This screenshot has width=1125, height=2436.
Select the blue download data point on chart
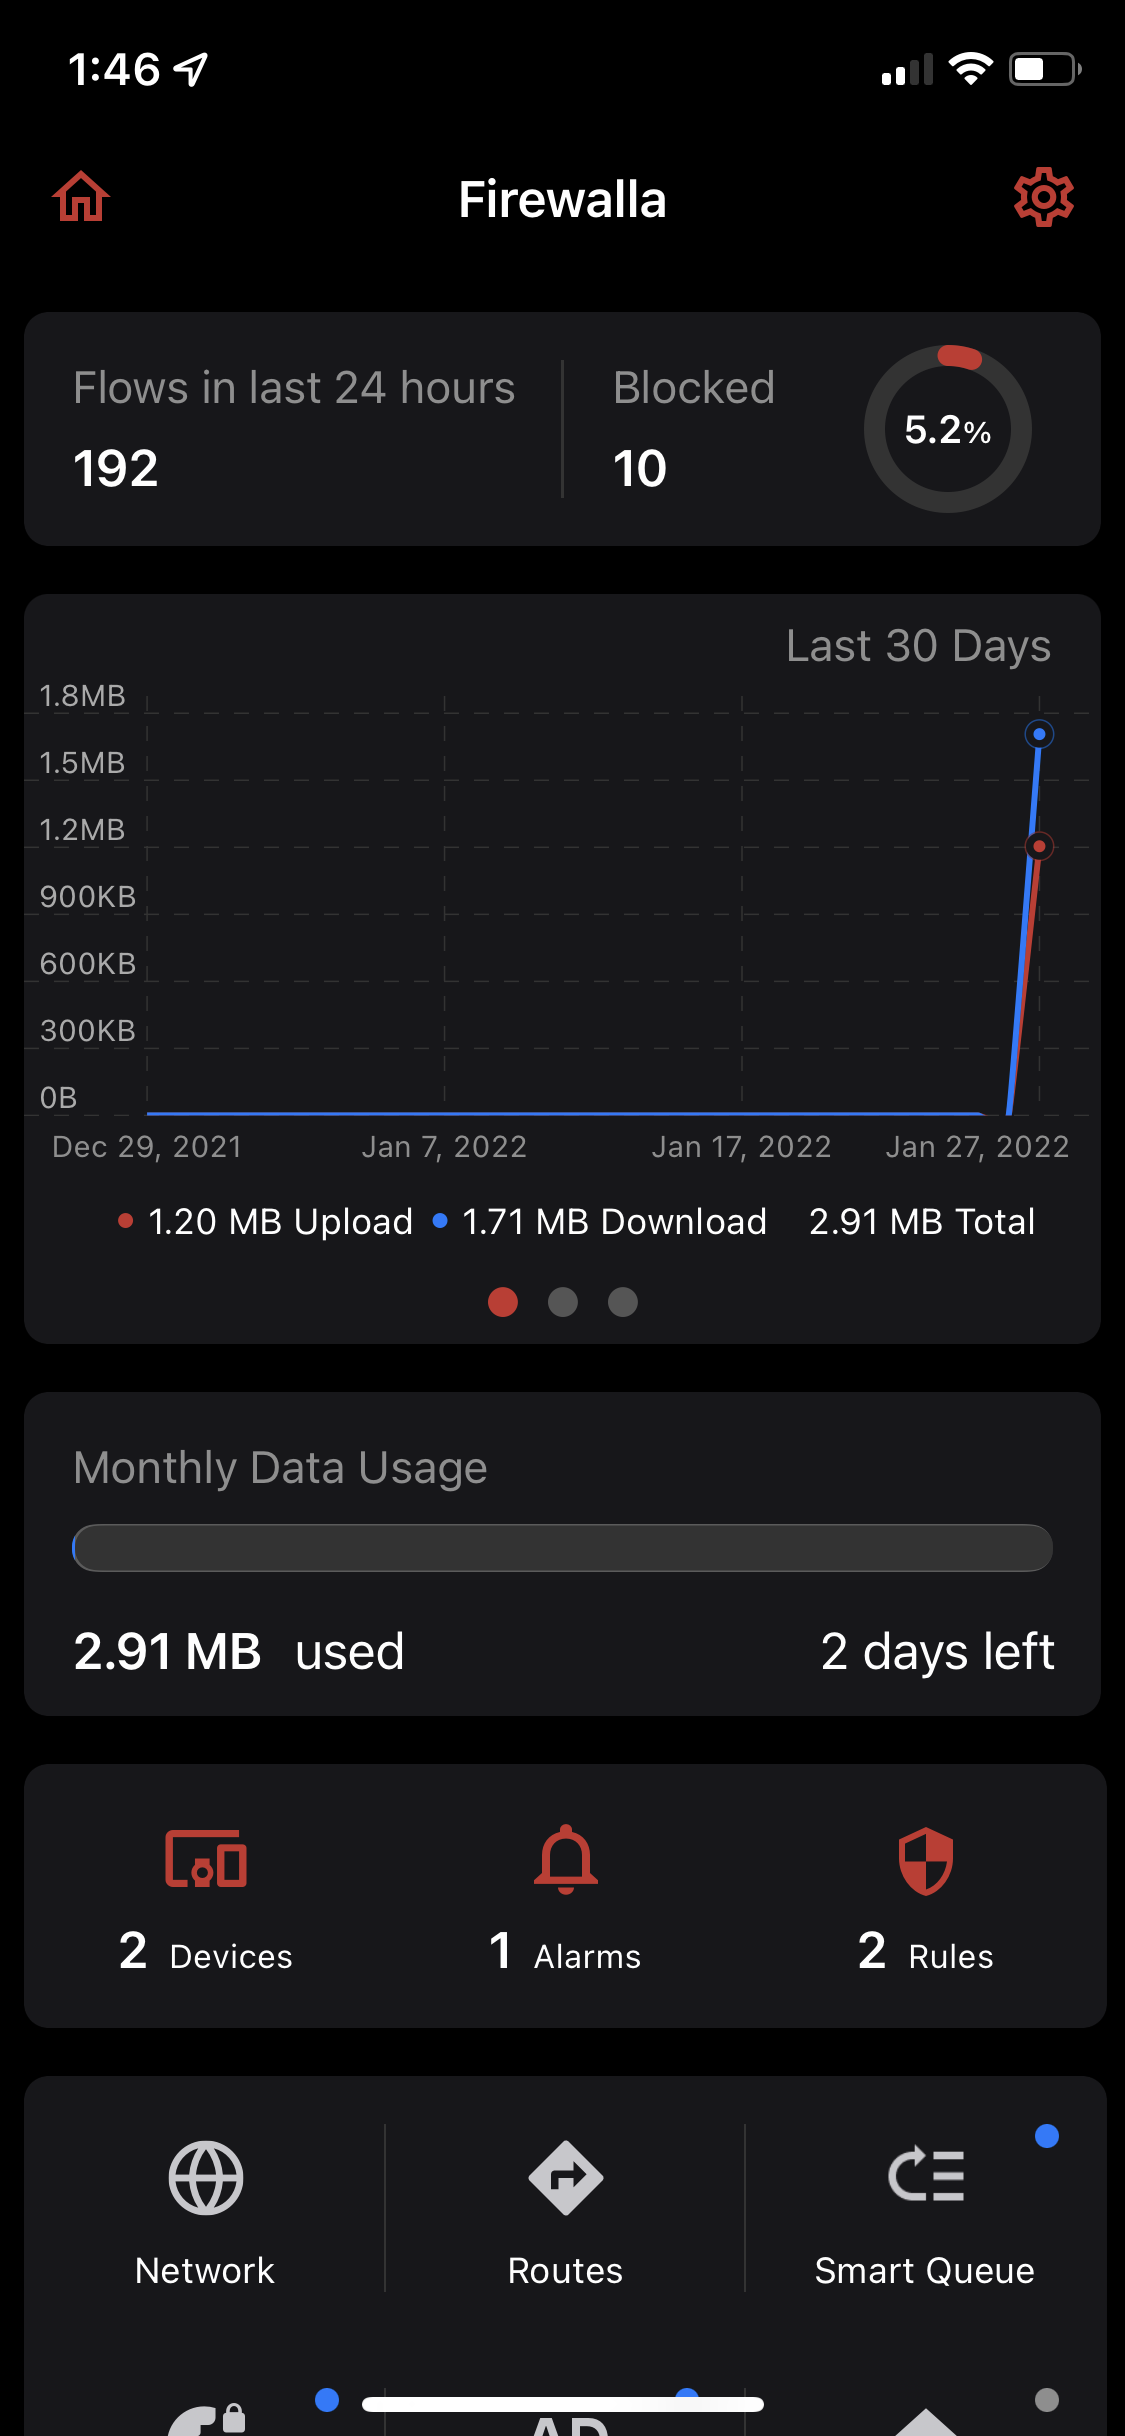(x=1040, y=735)
